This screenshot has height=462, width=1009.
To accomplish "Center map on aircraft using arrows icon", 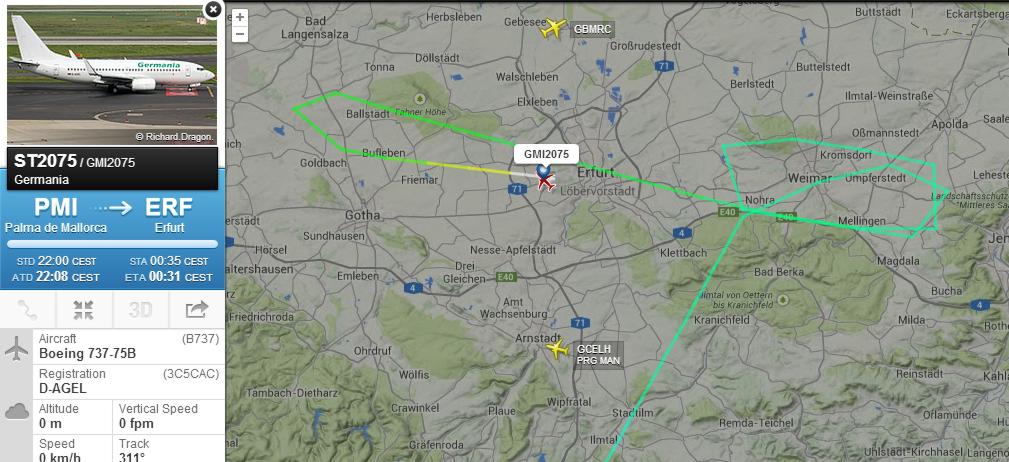I will [84, 310].
